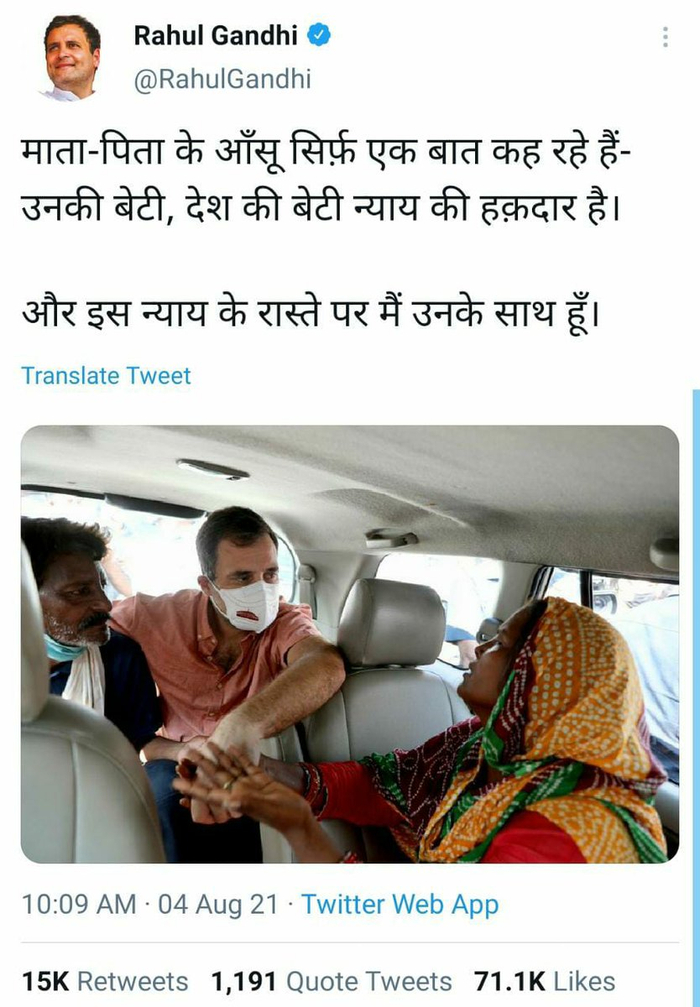Open the attached car photo

point(350,644)
